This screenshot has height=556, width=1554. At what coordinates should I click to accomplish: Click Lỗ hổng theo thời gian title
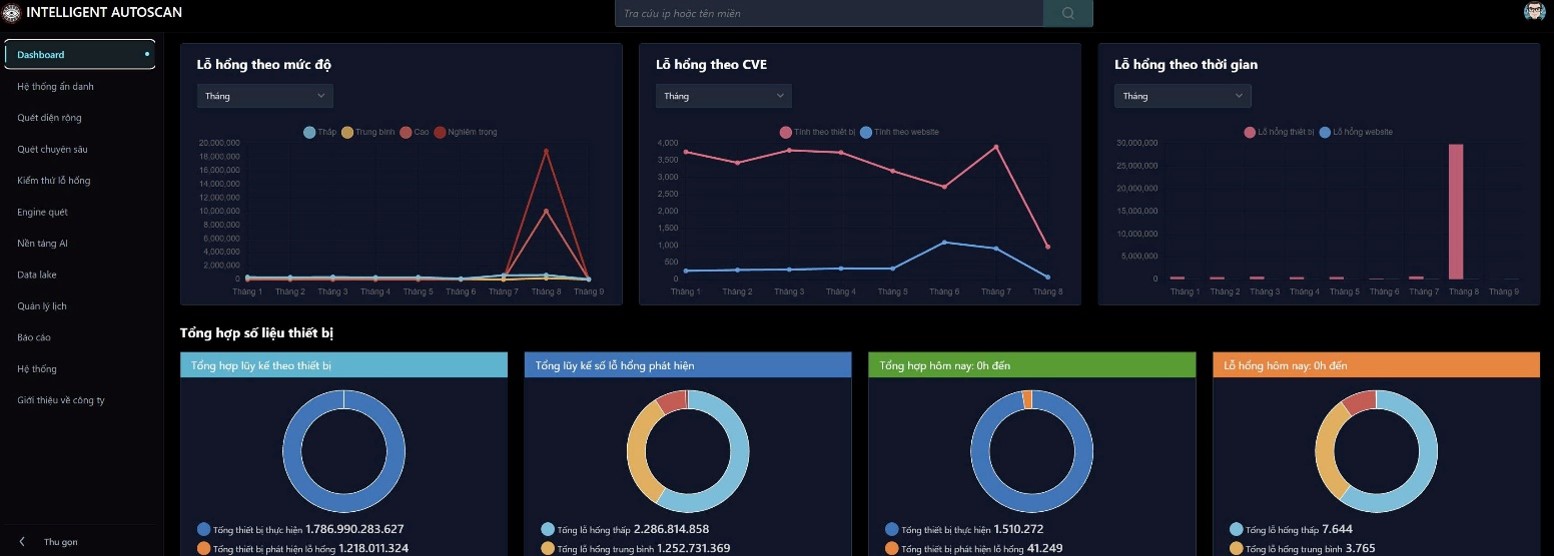tap(1186, 64)
